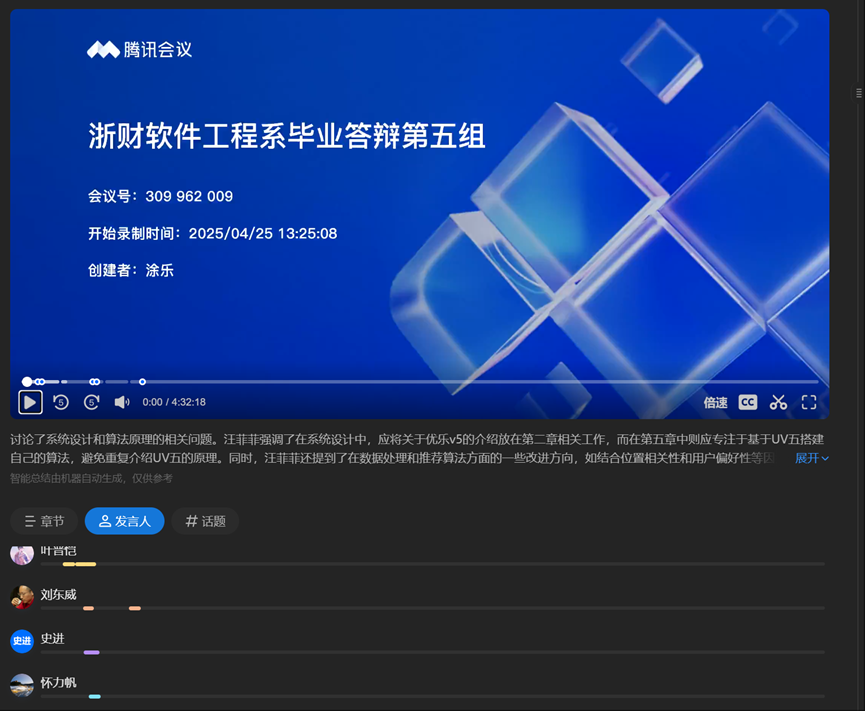
Task: Jump to 刘东威's second orange segment
Action: coord(135,608)
